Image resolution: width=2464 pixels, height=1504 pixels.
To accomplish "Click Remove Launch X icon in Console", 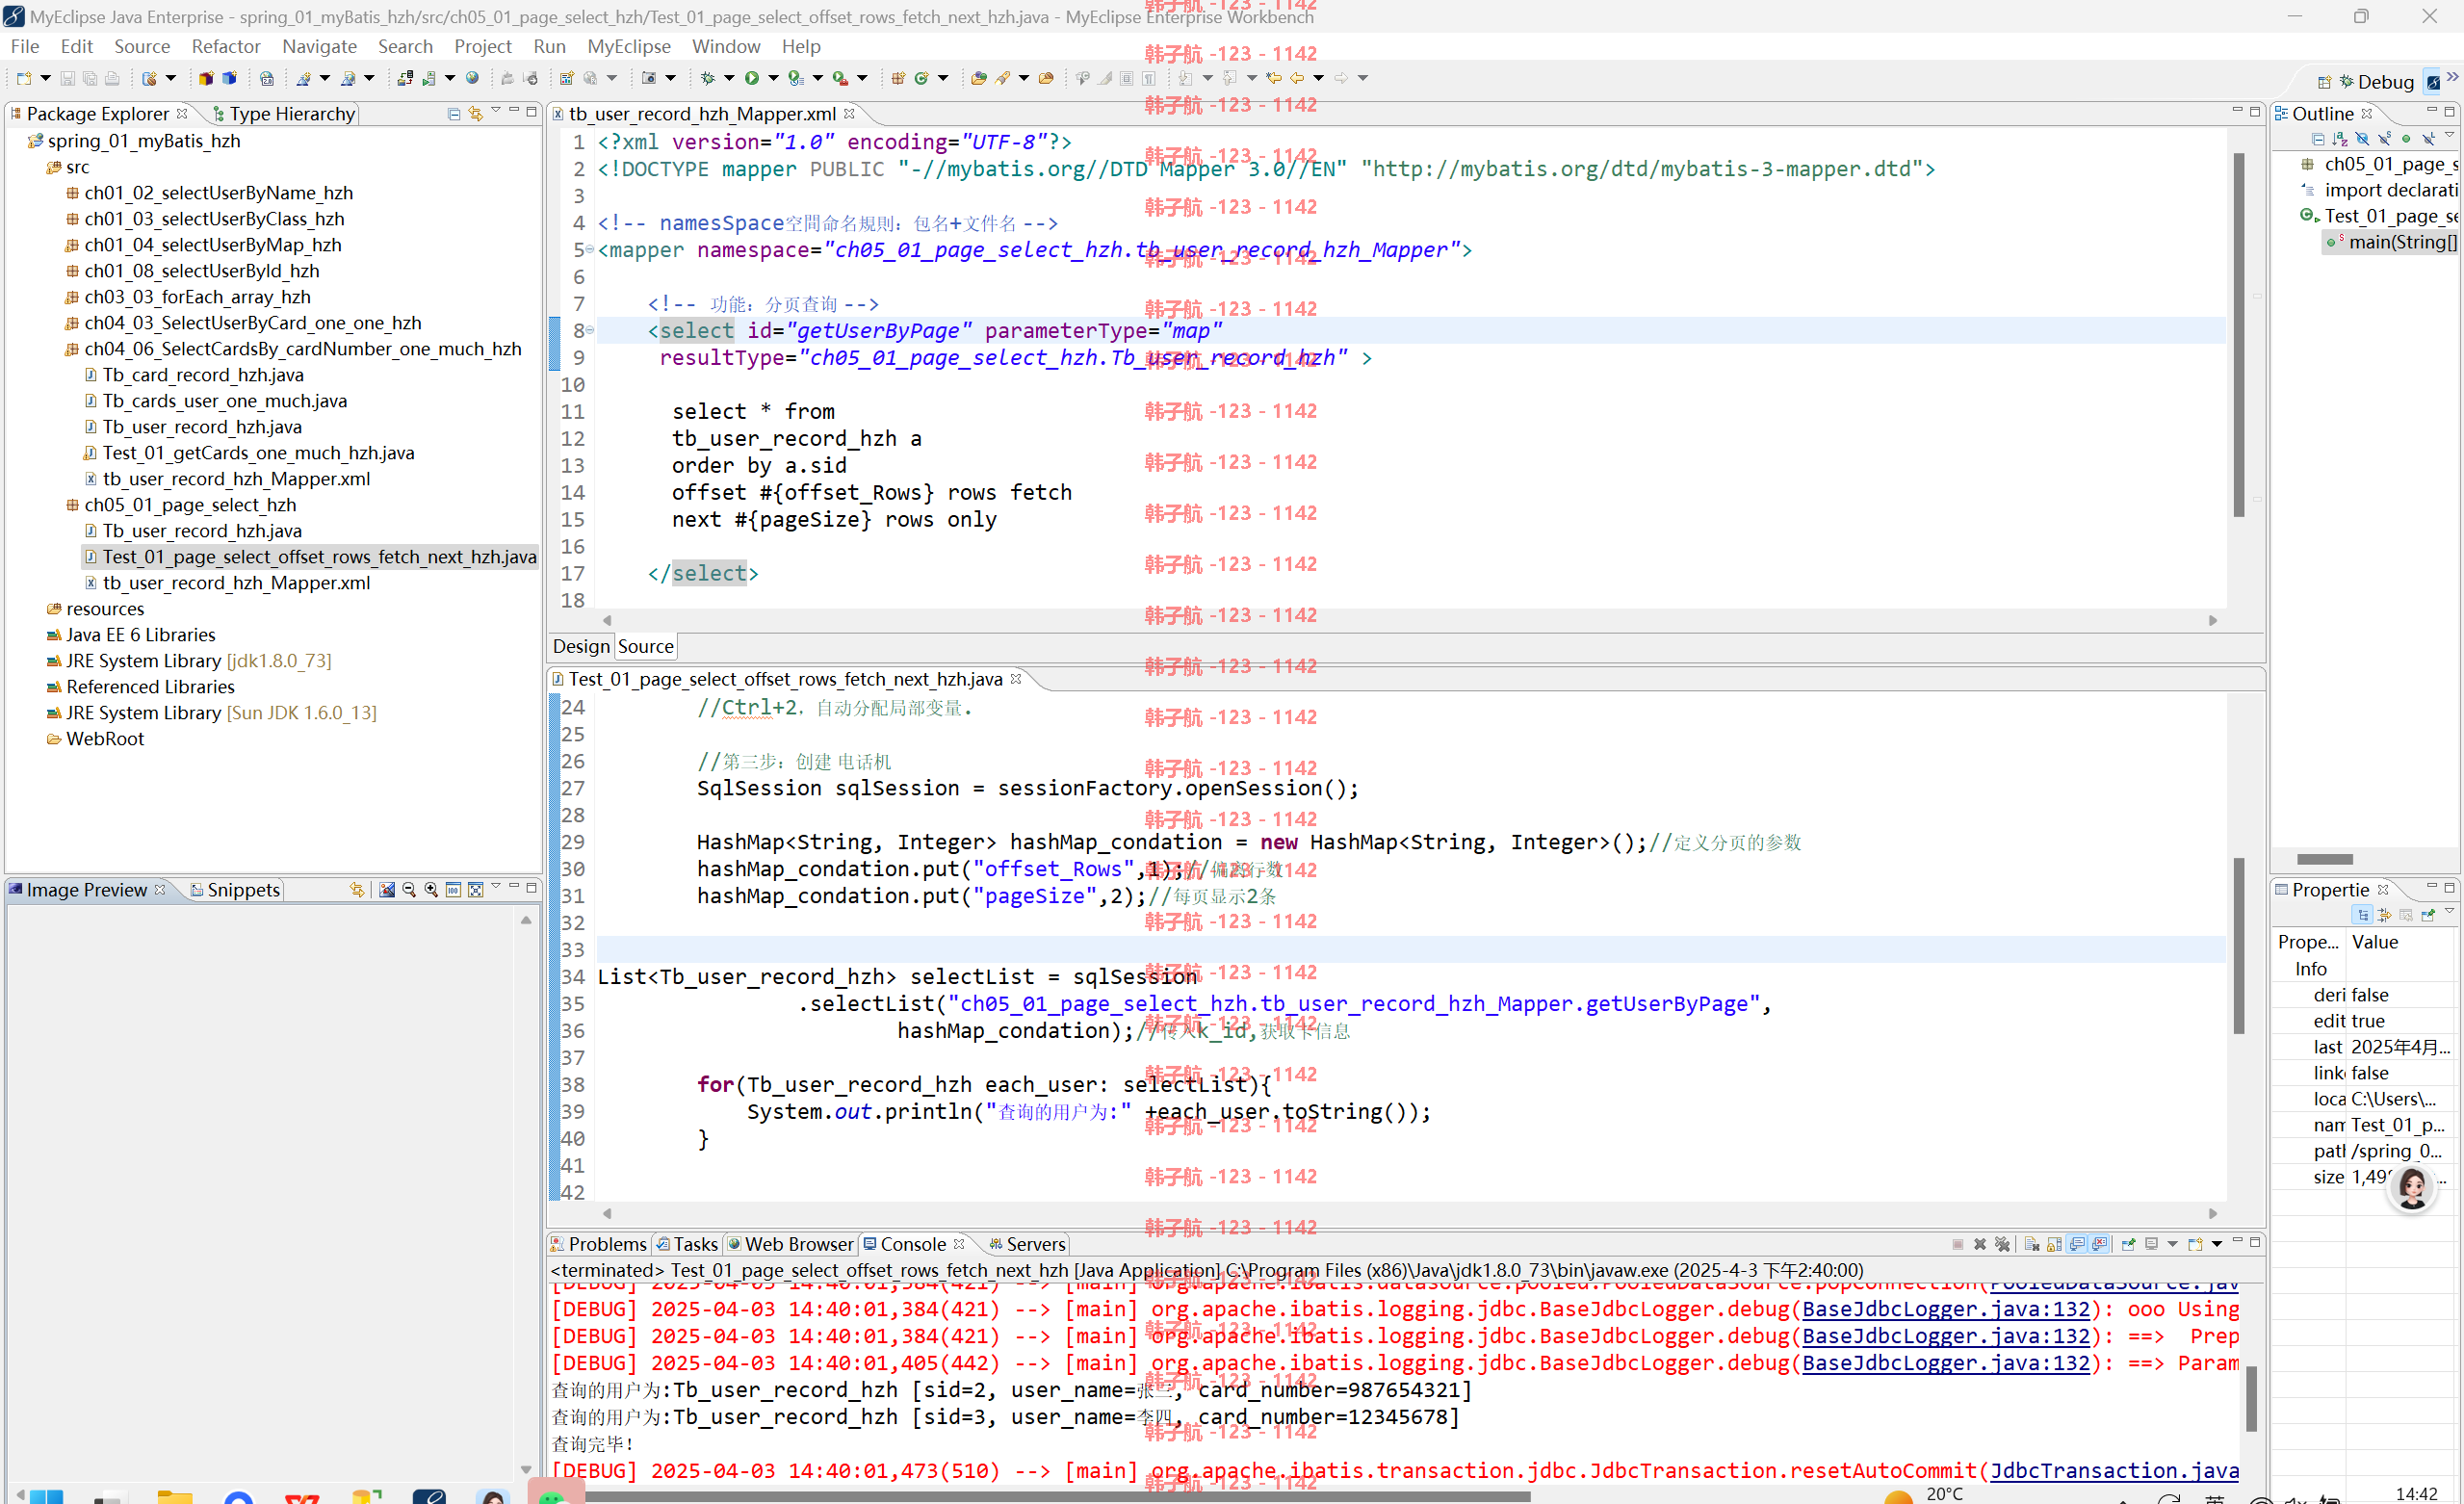I will 1980,1244.
